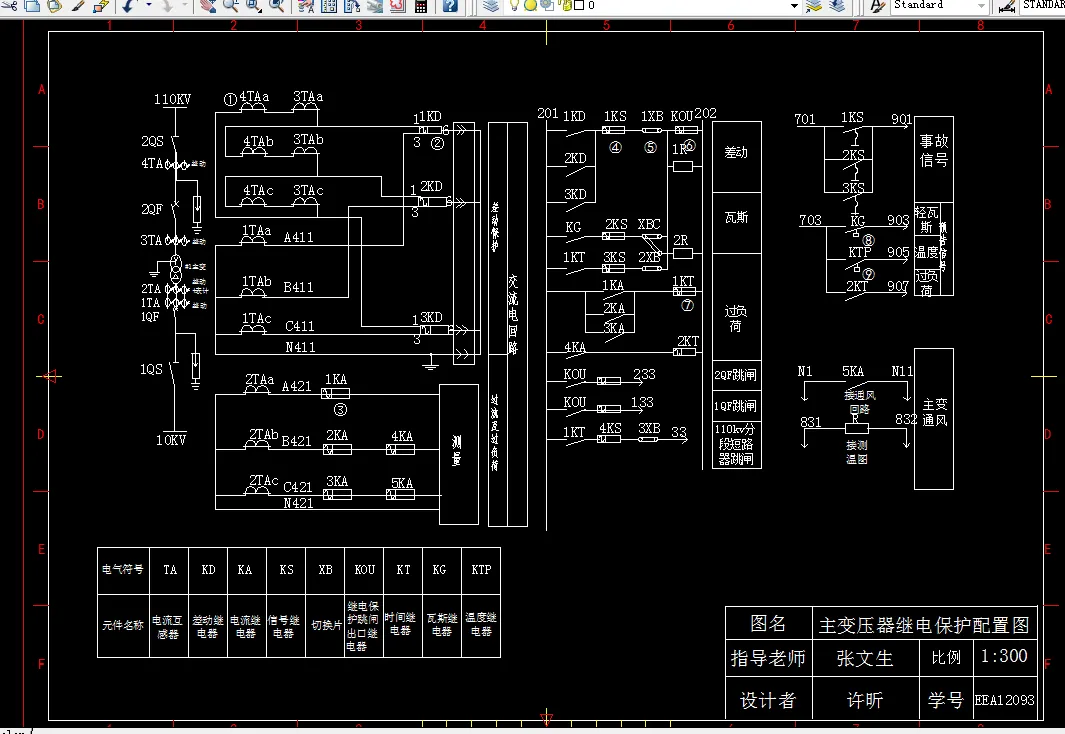Viewport: 1065px width, 734px height.
Task: Open the QuickCalc calculator icon
Action: [420, 6]
